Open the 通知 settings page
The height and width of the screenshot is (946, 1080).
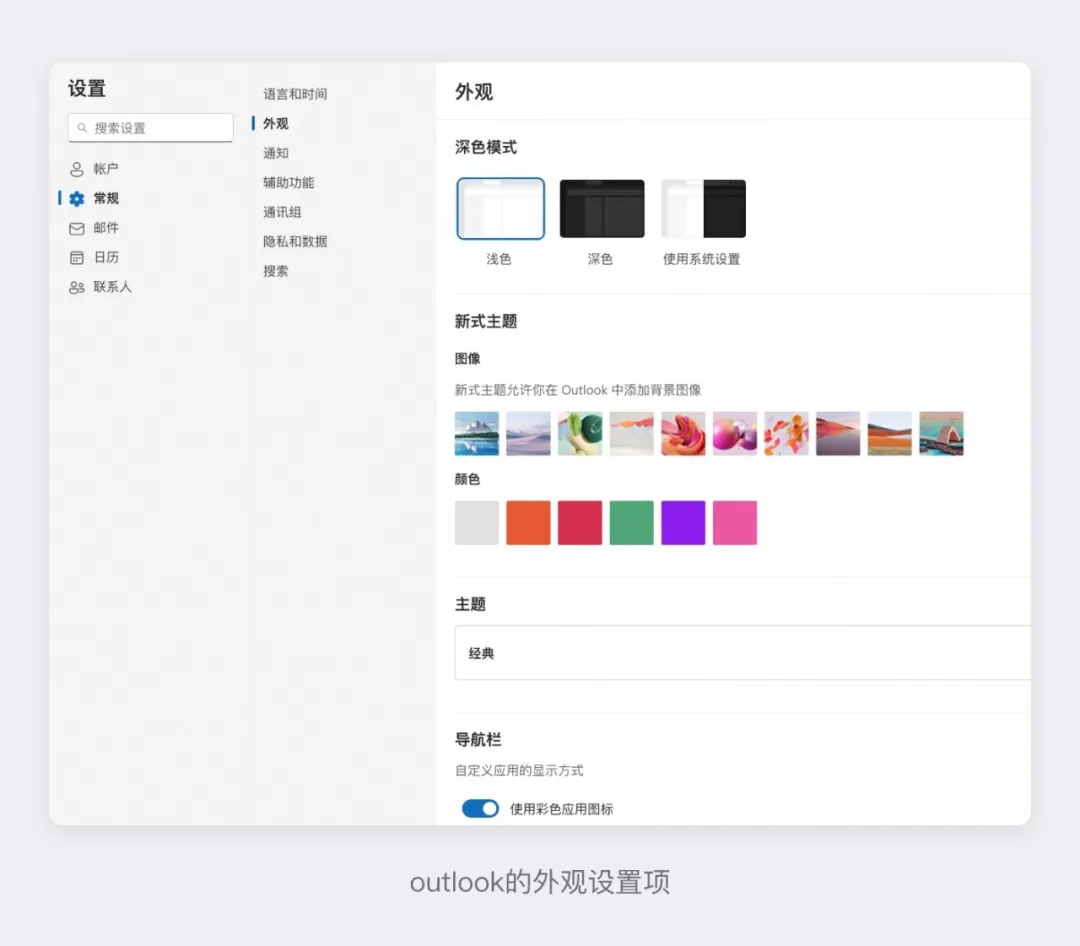[x=276, y=154]
